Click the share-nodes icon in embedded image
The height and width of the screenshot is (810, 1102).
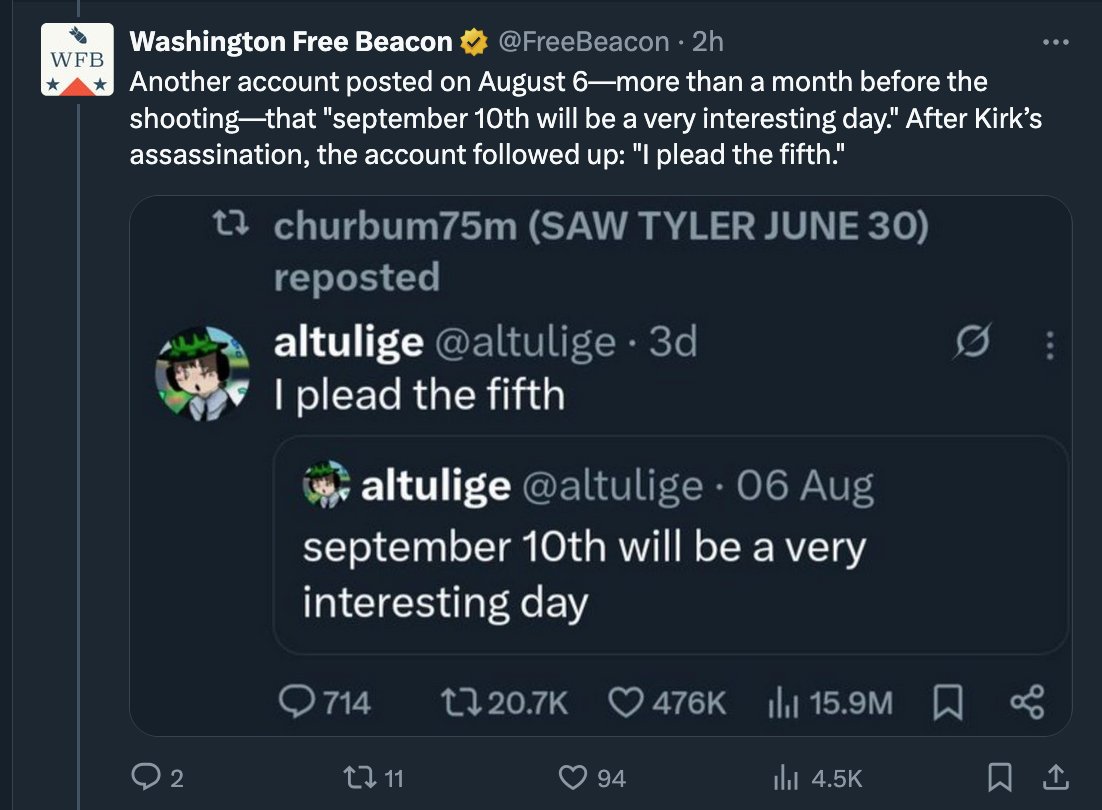click(1028, 702)
